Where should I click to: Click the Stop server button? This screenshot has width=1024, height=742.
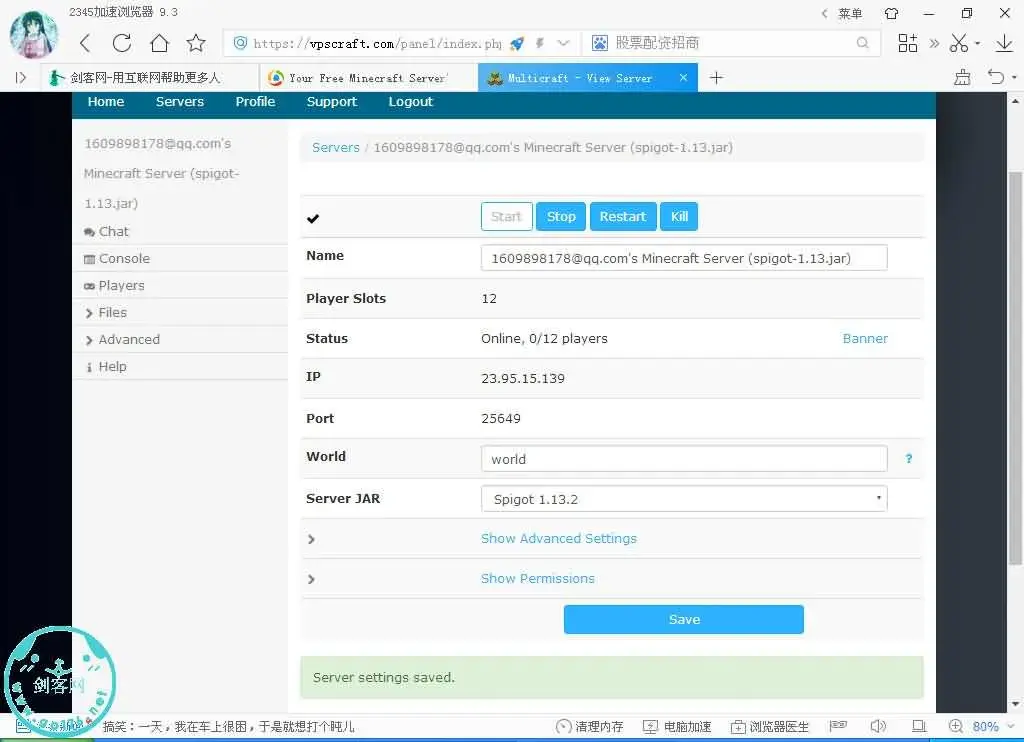(x=561, y=217)
